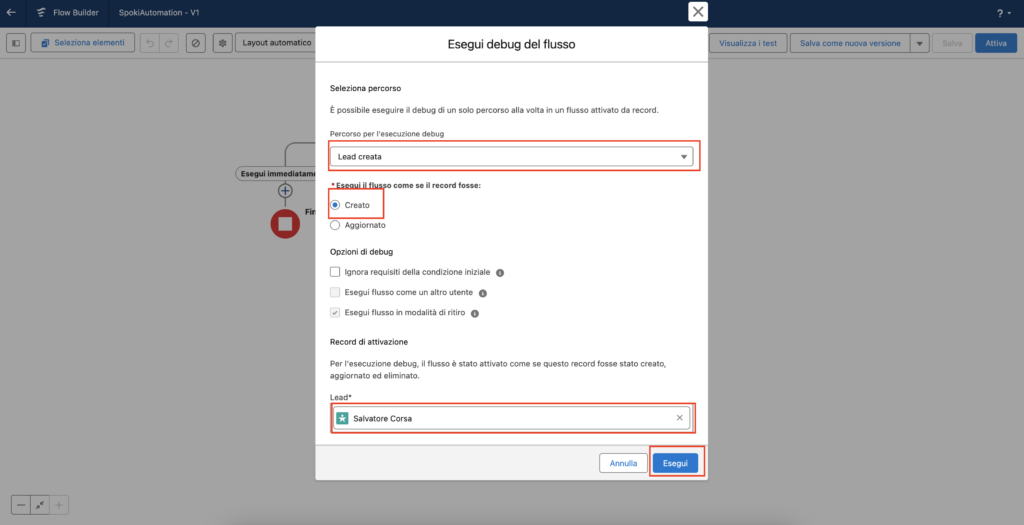The width and height of the screenshot is (1024, 525).
Task: Clear the Salvatore Corsa lead selection
Action: point(680,418)
